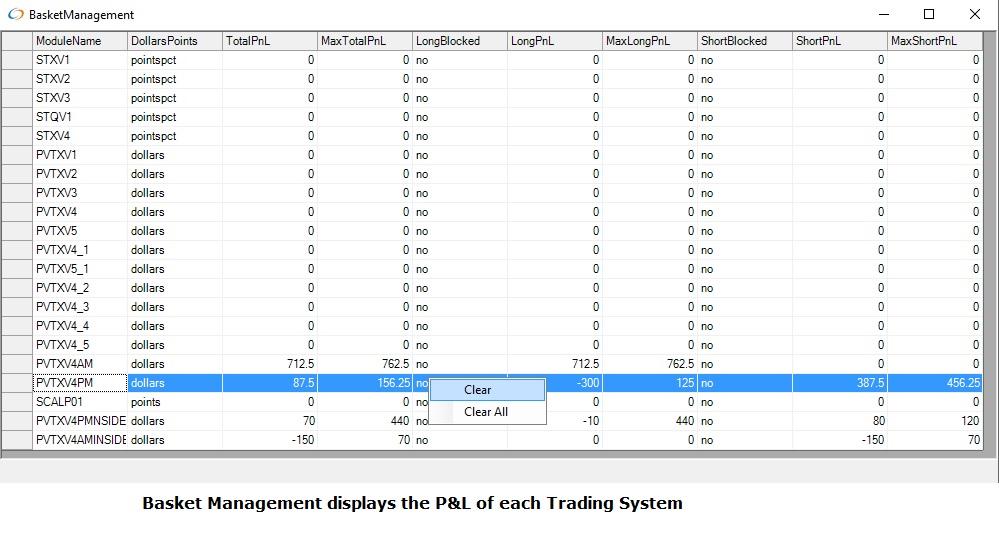
Task: Click the MaxTotalPnL column header
Action: click(x=364, y=41)
